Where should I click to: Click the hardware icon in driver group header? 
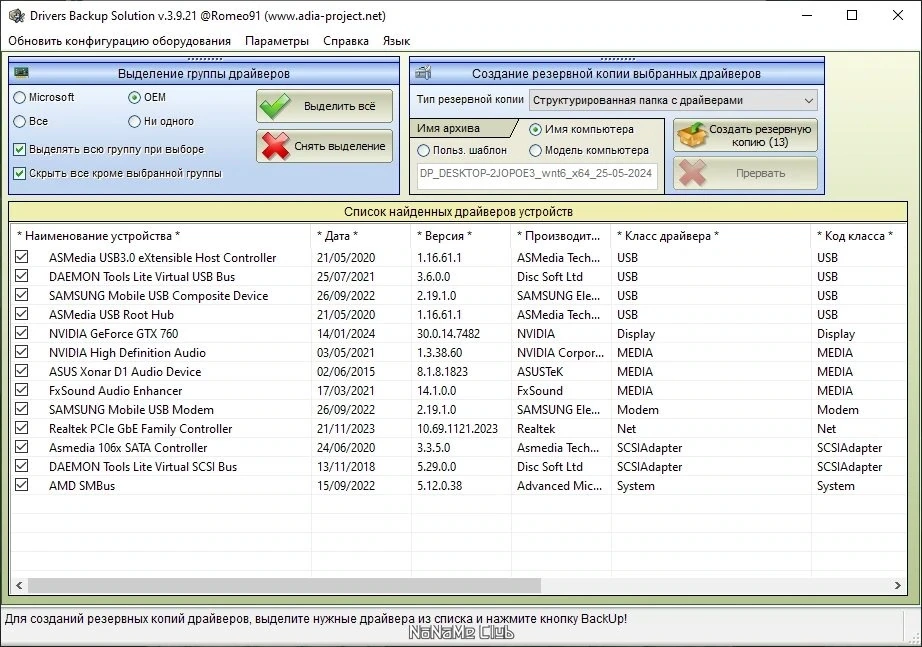point(22,73)
